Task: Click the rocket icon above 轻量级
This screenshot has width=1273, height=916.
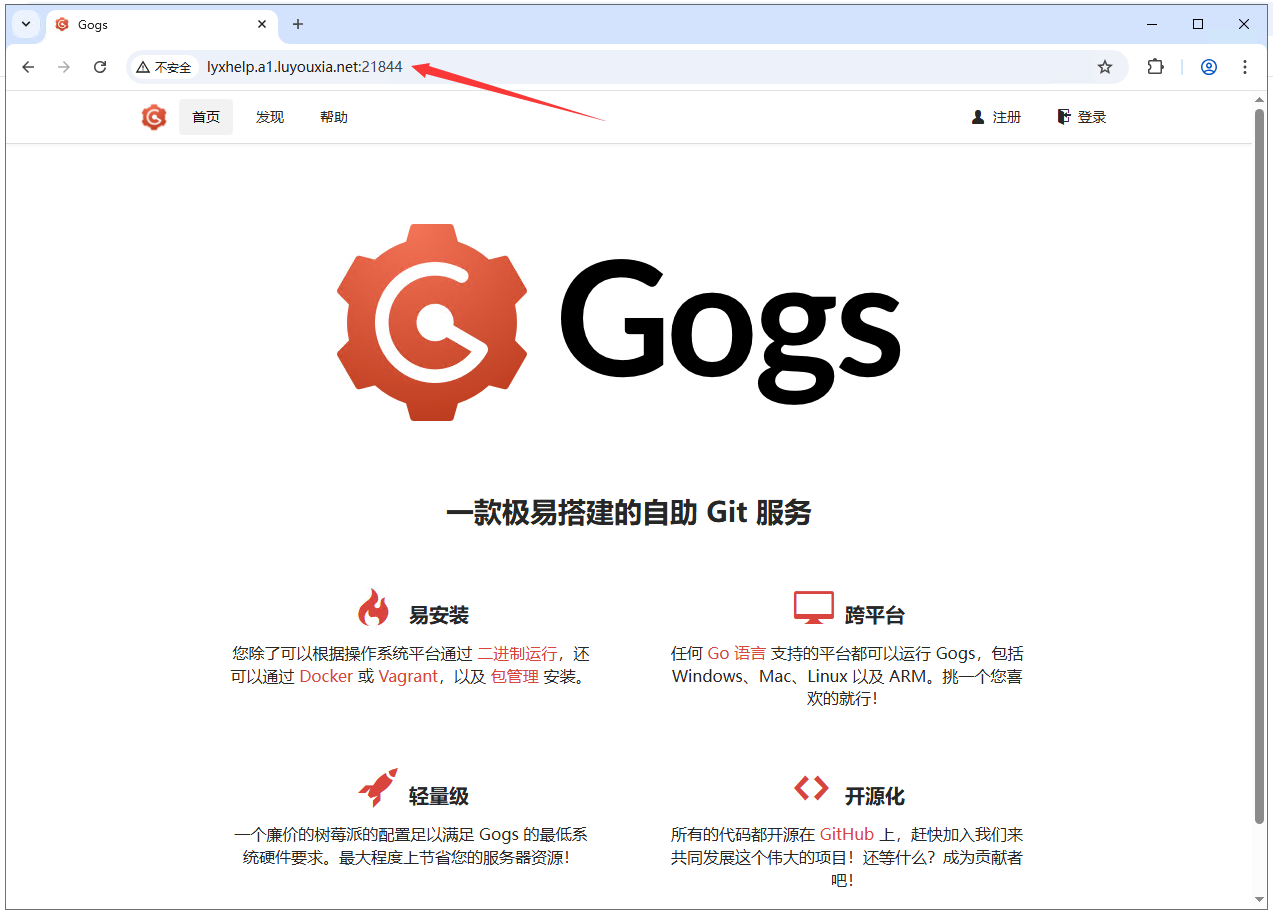Action: [376, 785]
